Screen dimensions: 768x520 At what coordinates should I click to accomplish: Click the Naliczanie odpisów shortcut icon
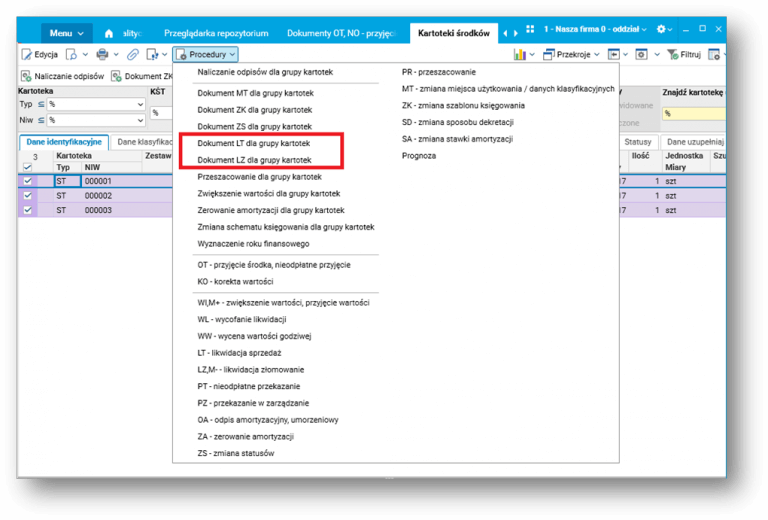pos(26,76)
